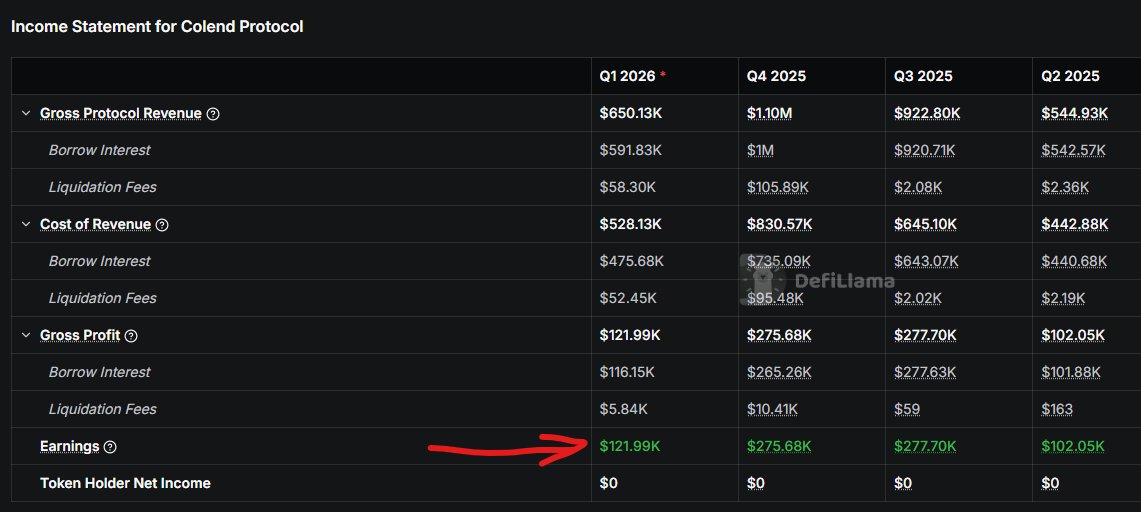Click the $830.57K cost of revenue value
The image size is (1141, 512).
[779, 225]
